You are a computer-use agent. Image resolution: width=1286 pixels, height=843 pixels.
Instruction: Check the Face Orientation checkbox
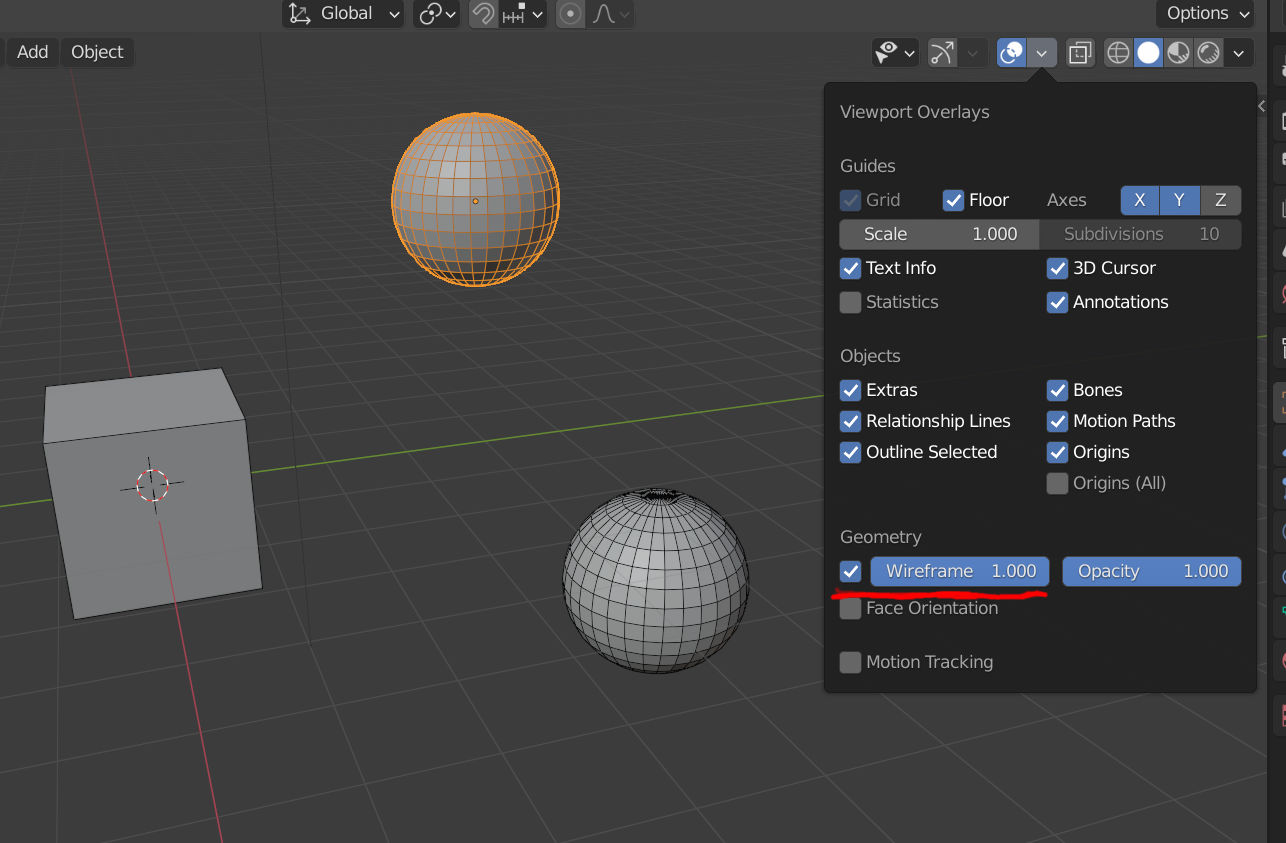click(851, 608)
